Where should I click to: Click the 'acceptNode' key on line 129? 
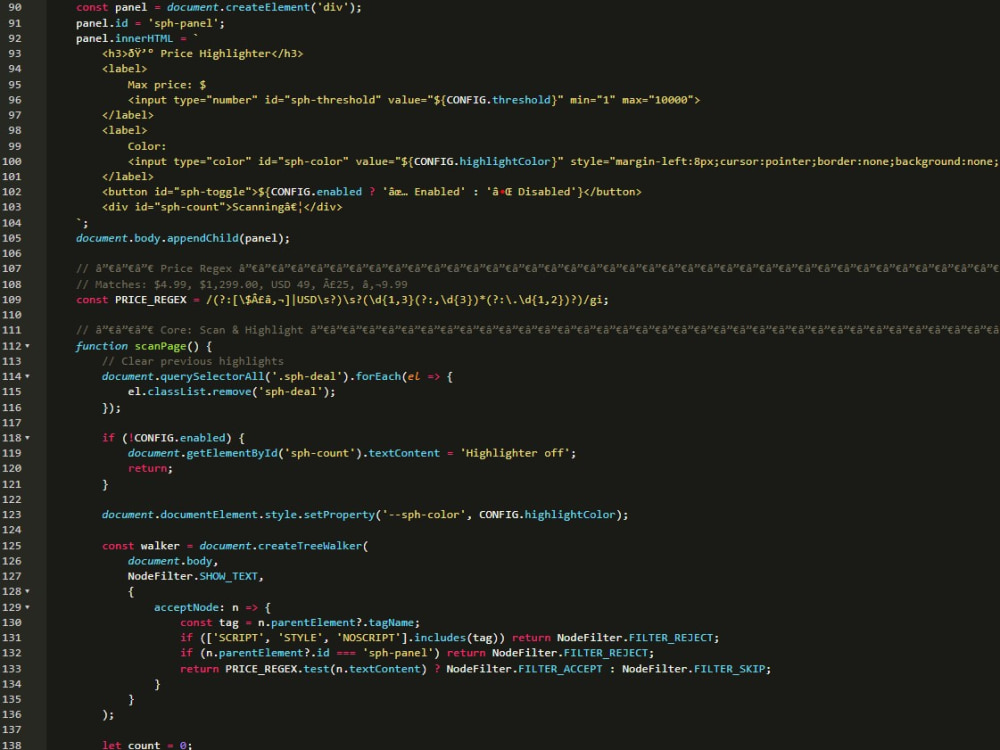(186, 608)
